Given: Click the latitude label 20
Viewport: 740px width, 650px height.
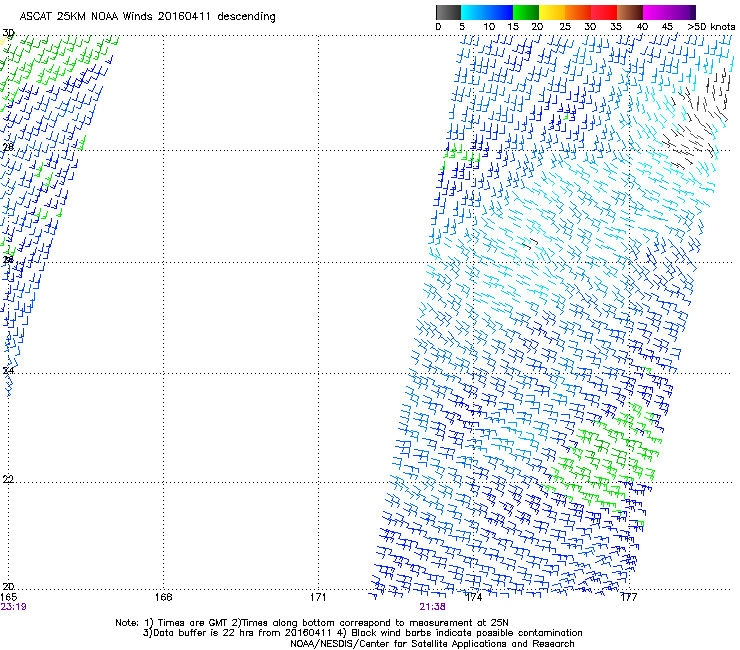Looking at the screenshot, I should 8,586.
